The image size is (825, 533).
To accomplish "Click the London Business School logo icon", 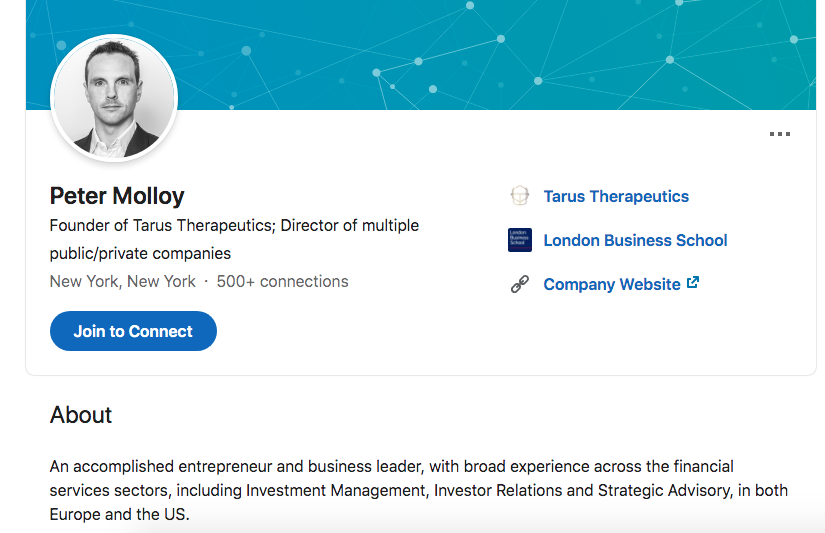I will pyautogui.click(x=520, y=240).
